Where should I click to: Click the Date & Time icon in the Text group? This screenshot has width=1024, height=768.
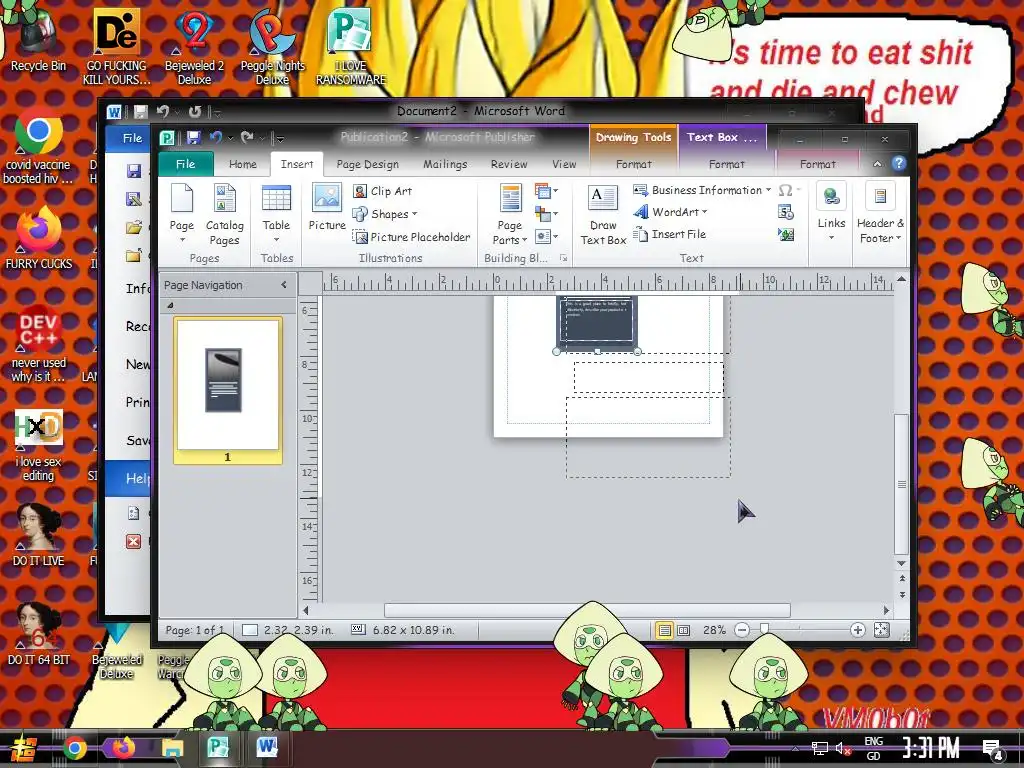[786, 212]
